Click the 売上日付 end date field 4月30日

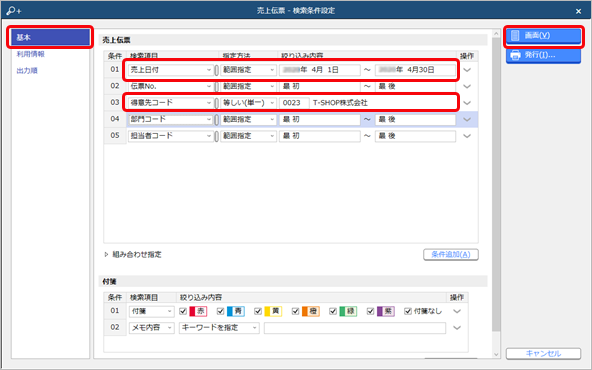click(x=415, y=70)
